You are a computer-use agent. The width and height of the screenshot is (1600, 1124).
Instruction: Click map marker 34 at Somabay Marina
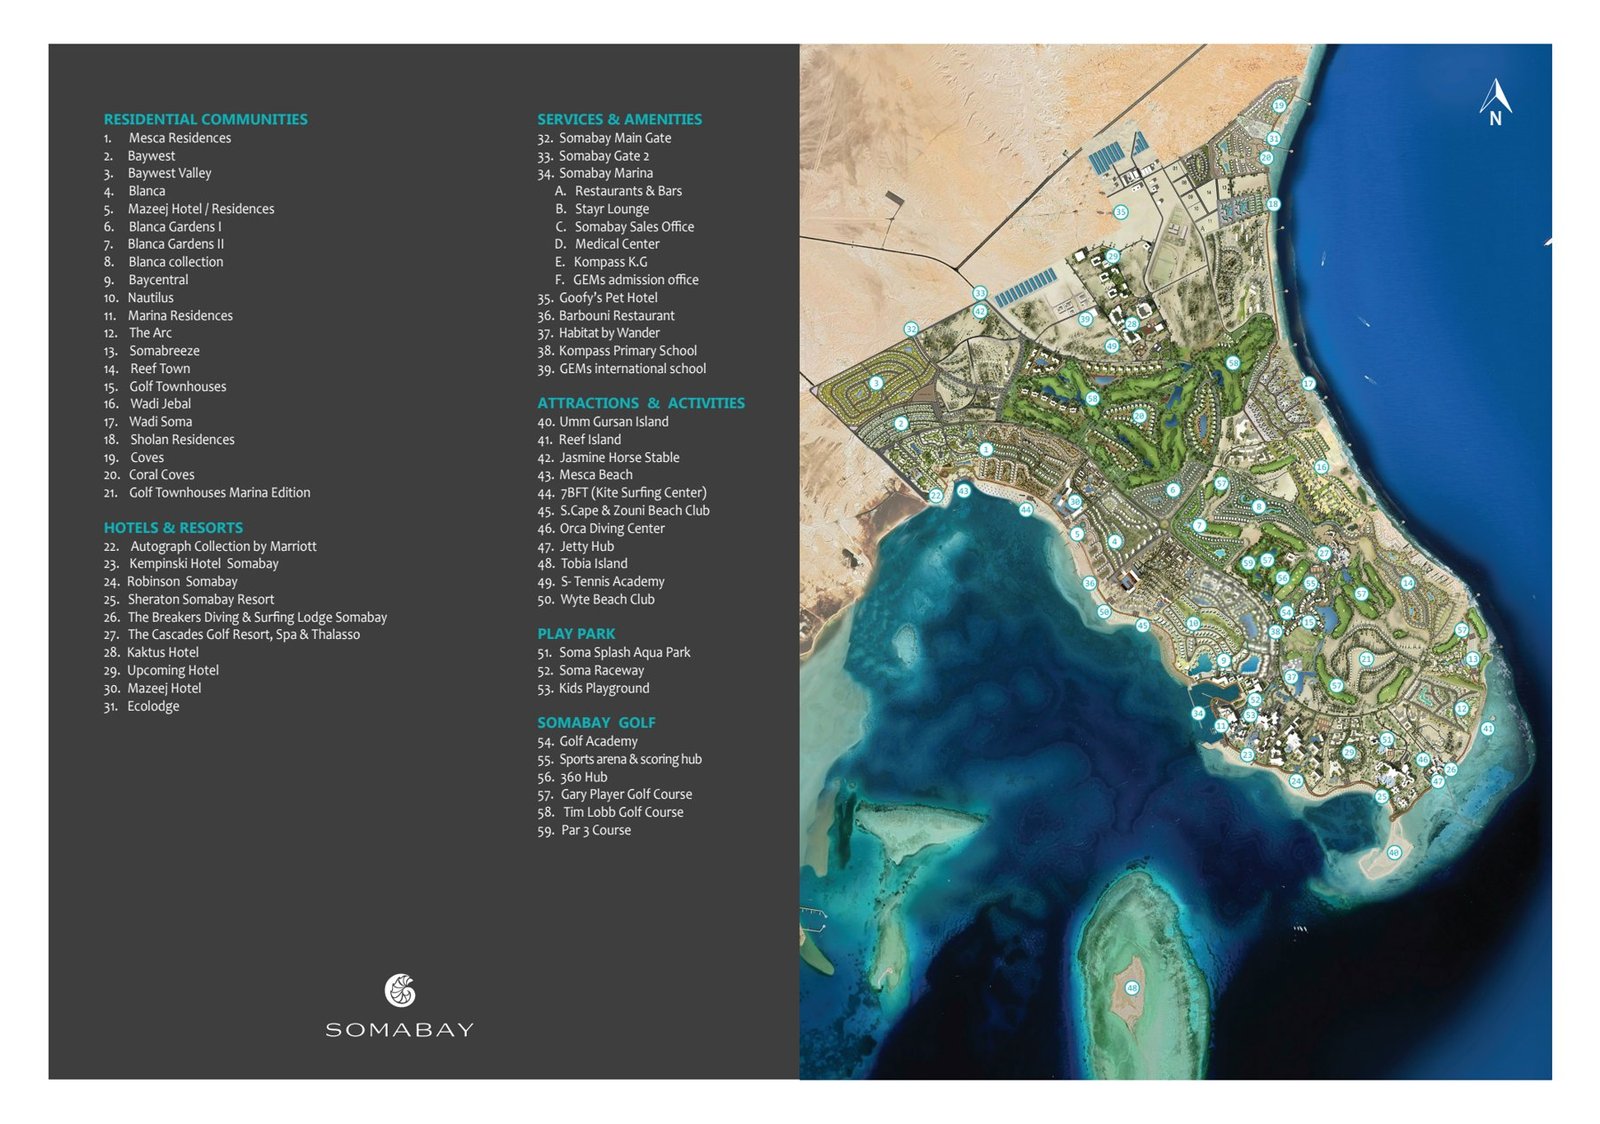(x=1198, y=713)
